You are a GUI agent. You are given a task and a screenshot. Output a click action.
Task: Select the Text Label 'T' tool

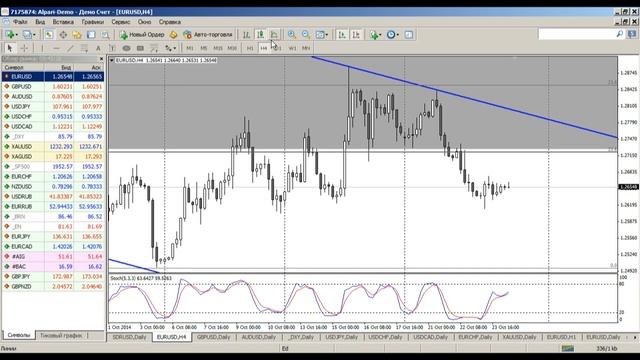(112, 48)
